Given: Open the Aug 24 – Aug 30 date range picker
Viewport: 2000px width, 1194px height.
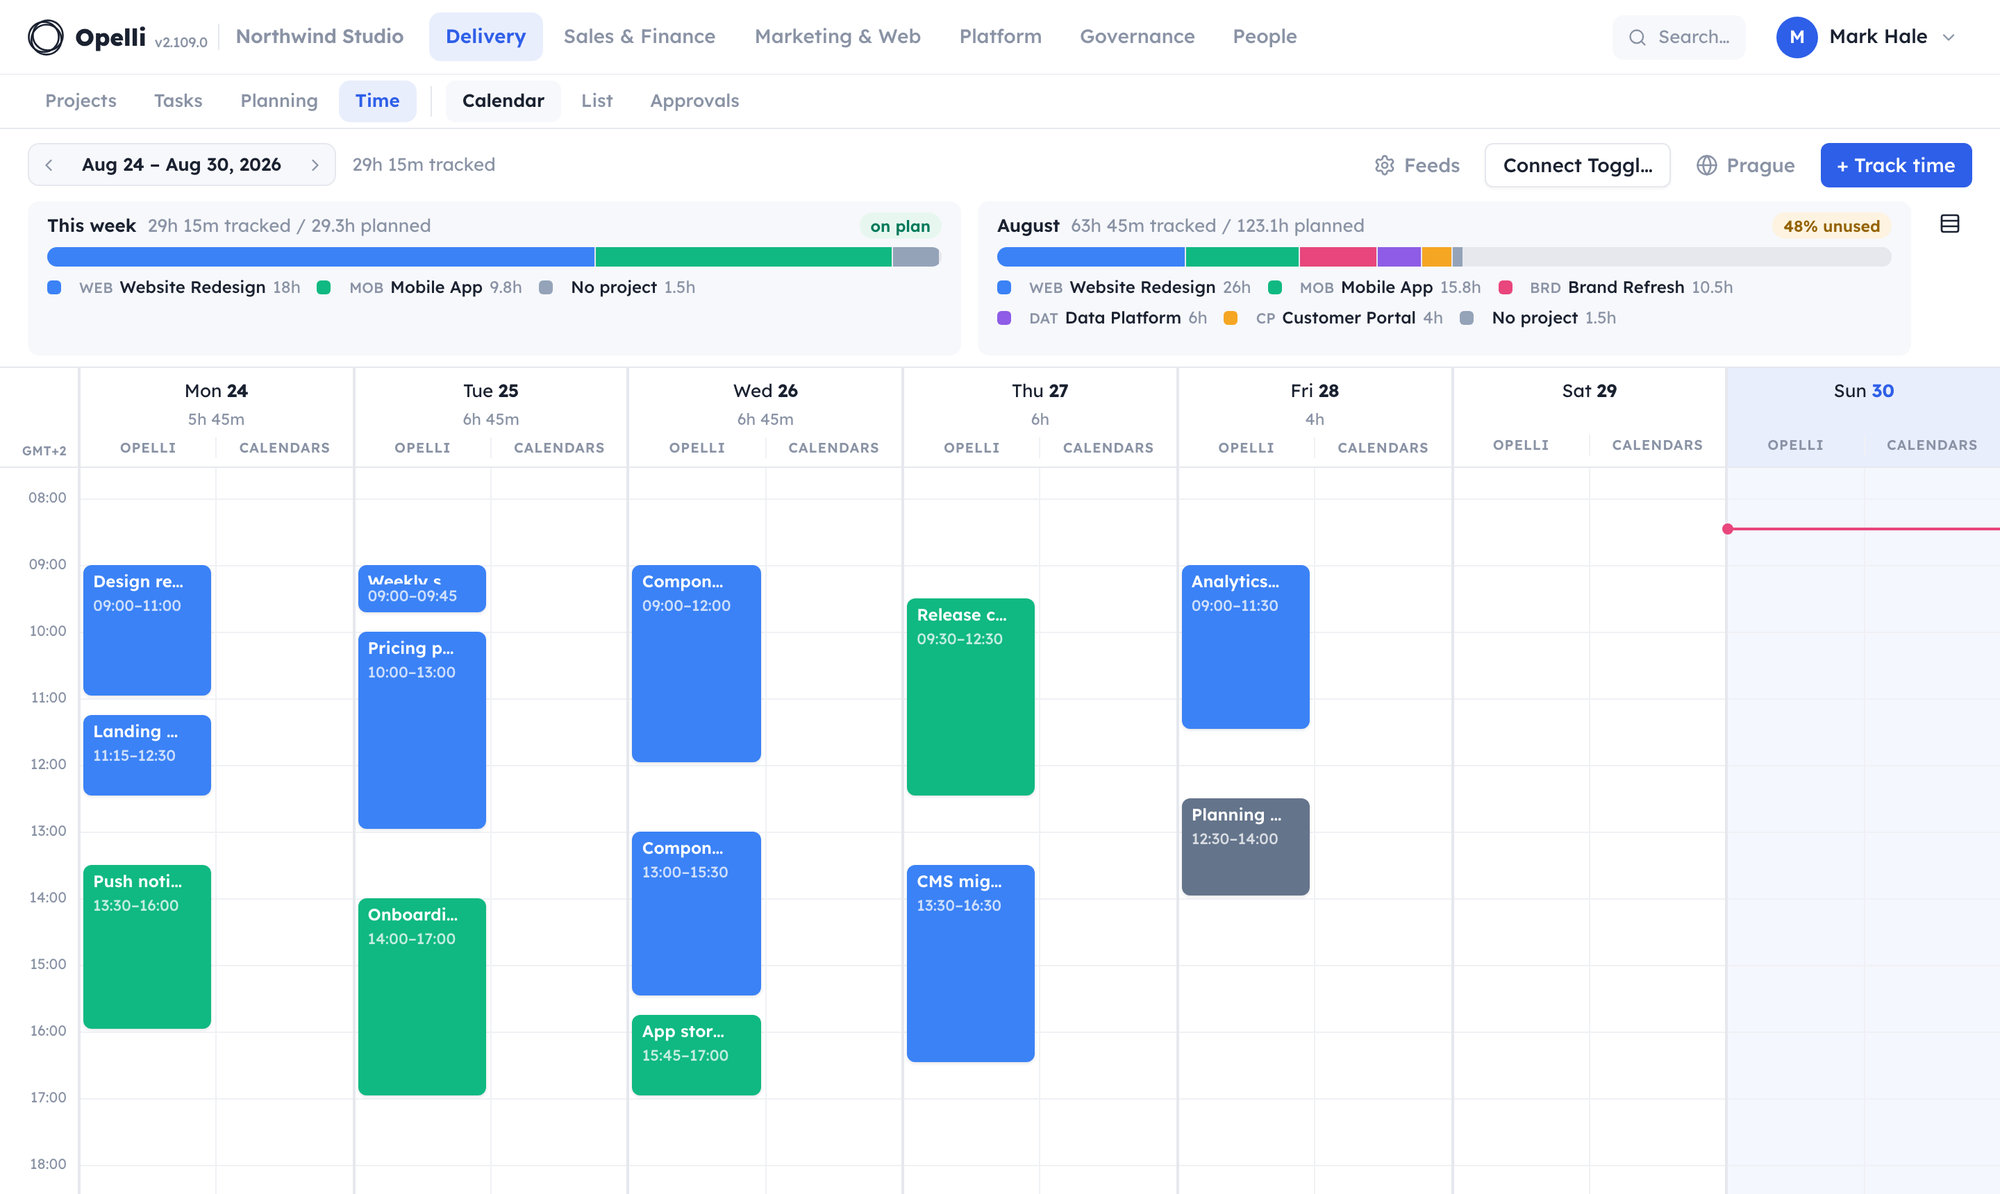Looking at the screenshot, I should 181,165.
